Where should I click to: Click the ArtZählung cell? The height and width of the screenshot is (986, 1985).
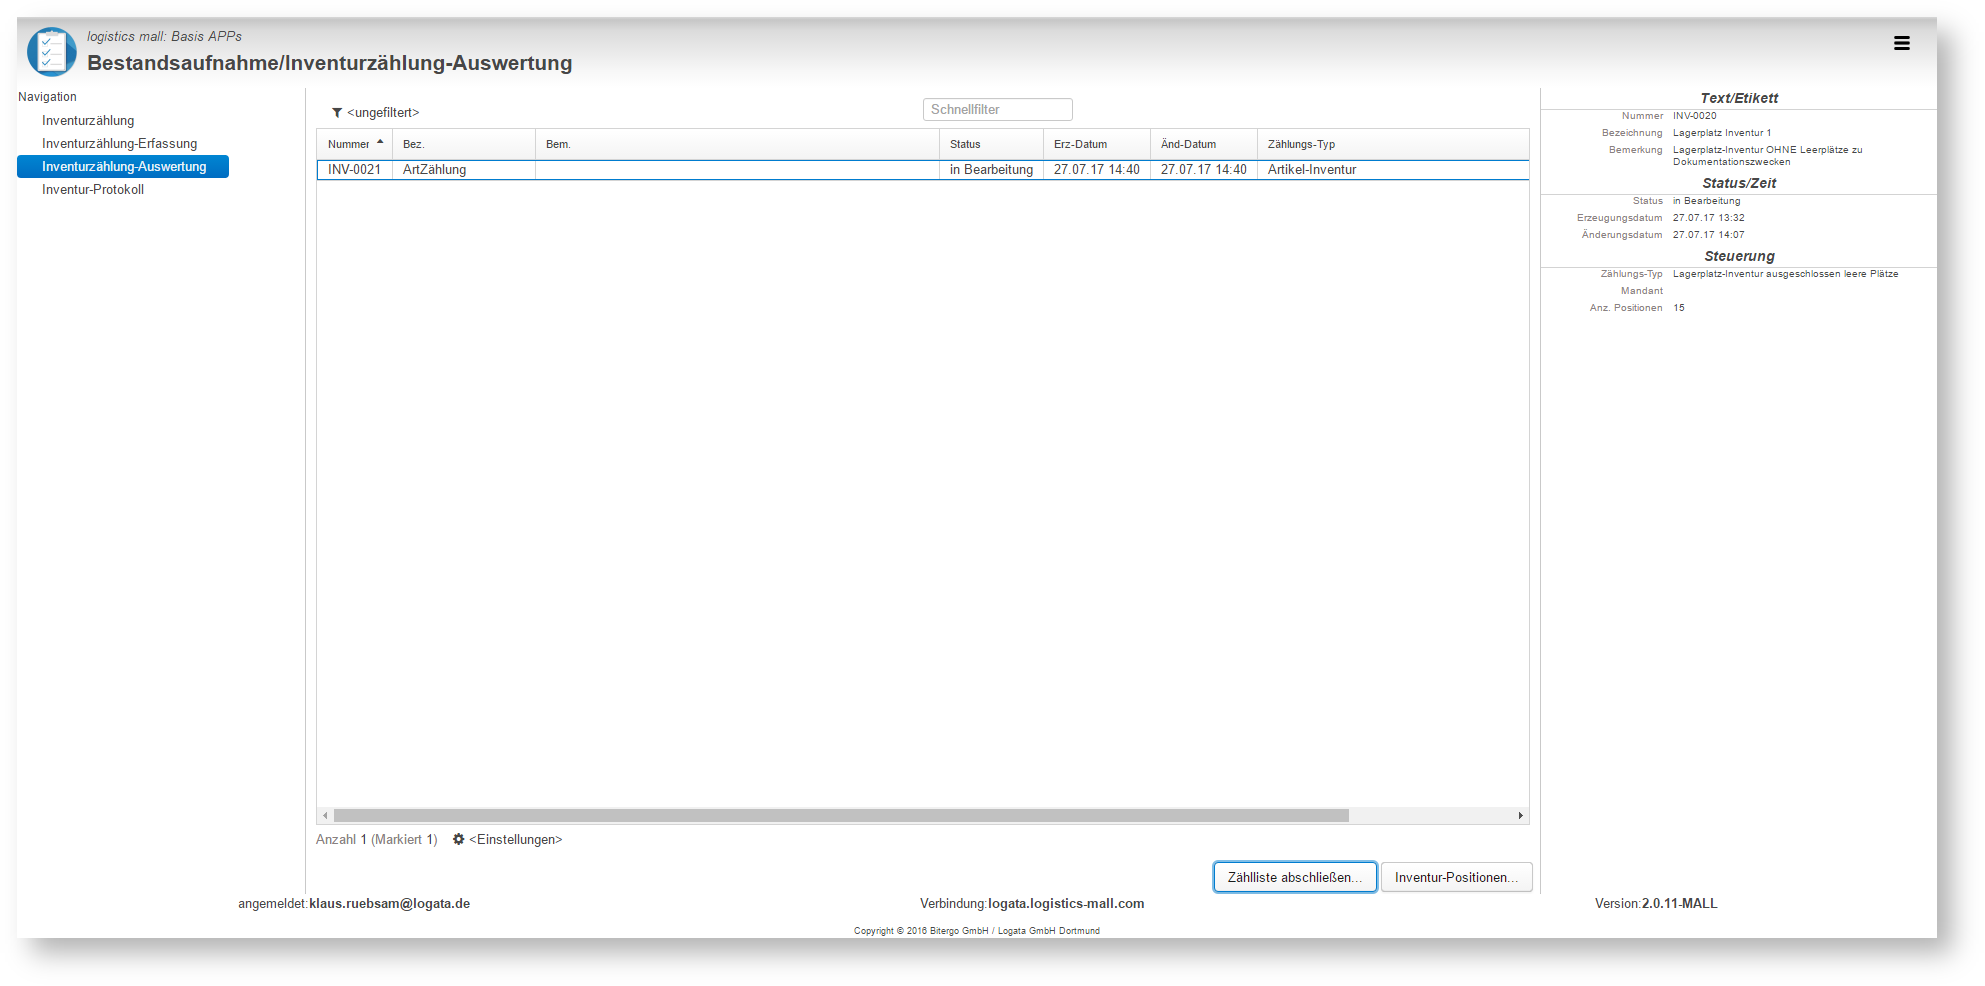(x=463, y=169)
